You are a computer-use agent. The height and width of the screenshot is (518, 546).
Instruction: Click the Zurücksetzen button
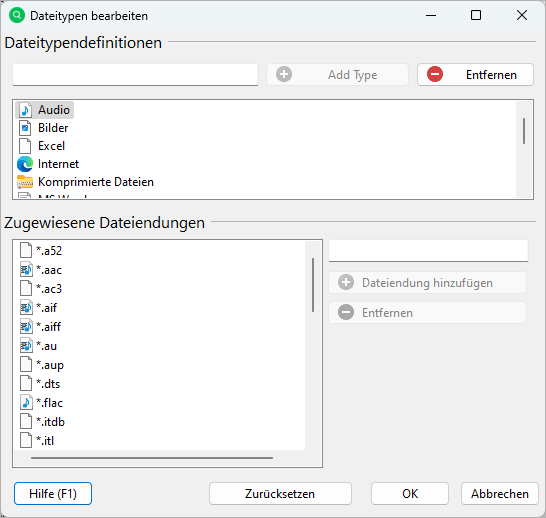coord(280,494)
